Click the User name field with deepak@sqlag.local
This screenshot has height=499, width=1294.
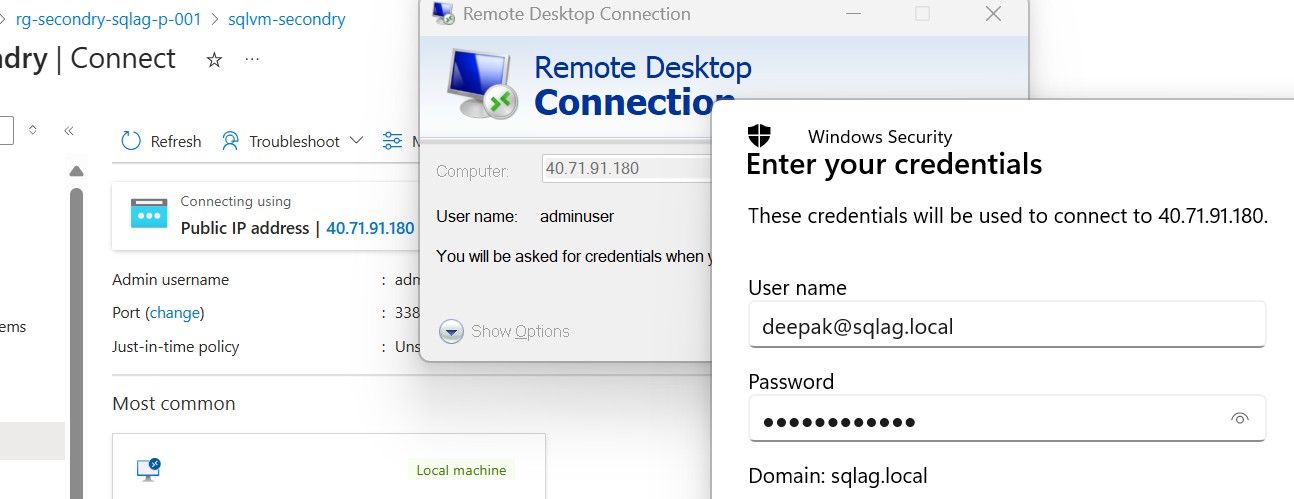point(1007,325)
